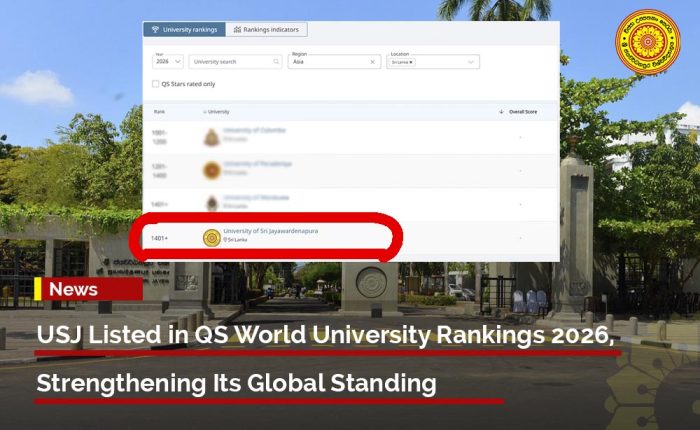Clear the Asia region with X icon

pos(372,61)
